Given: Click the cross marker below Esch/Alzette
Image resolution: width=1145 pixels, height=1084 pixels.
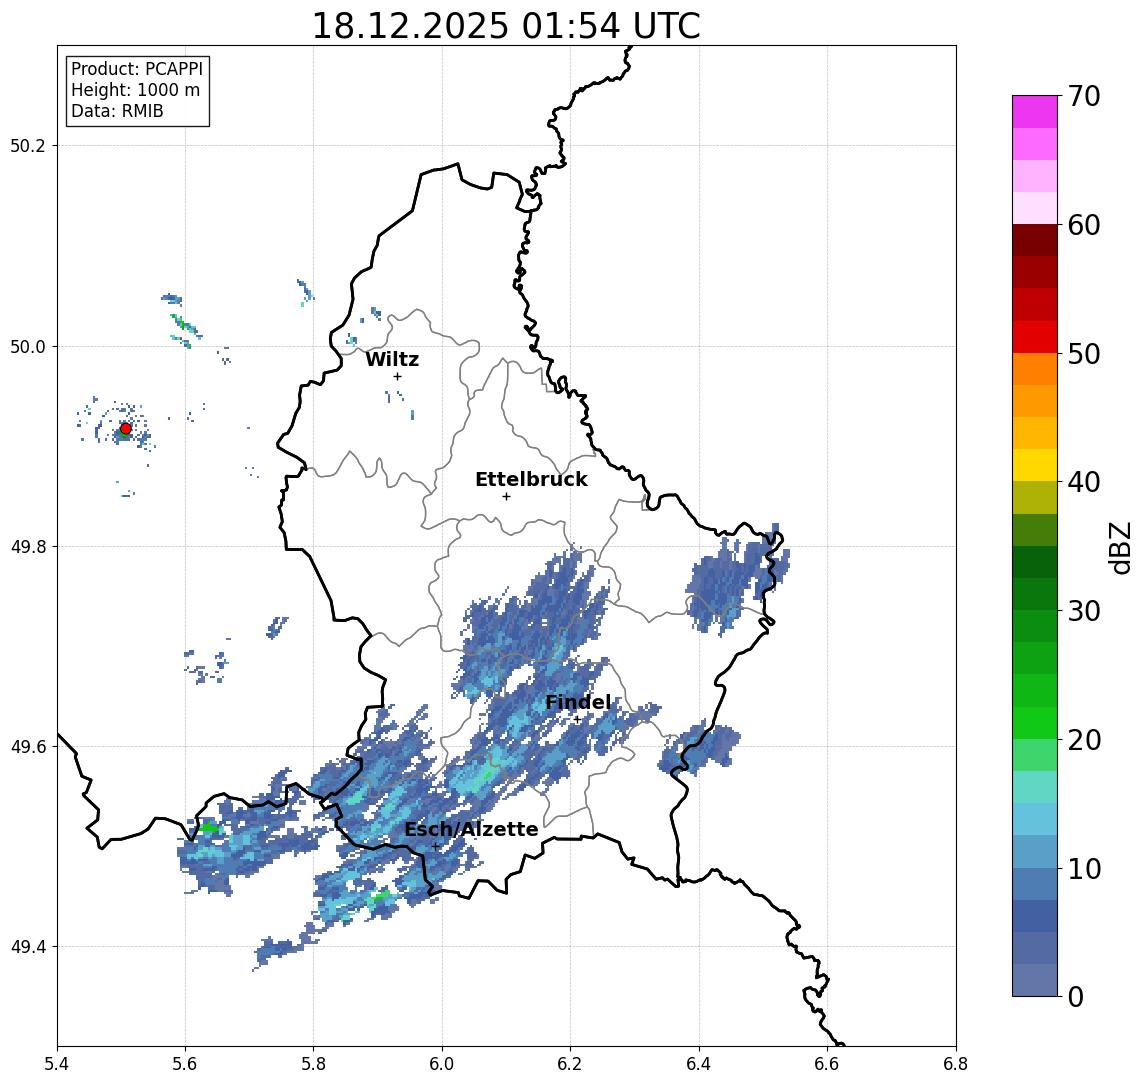Looking at the screenshot, I should click(x=435, y=847).
